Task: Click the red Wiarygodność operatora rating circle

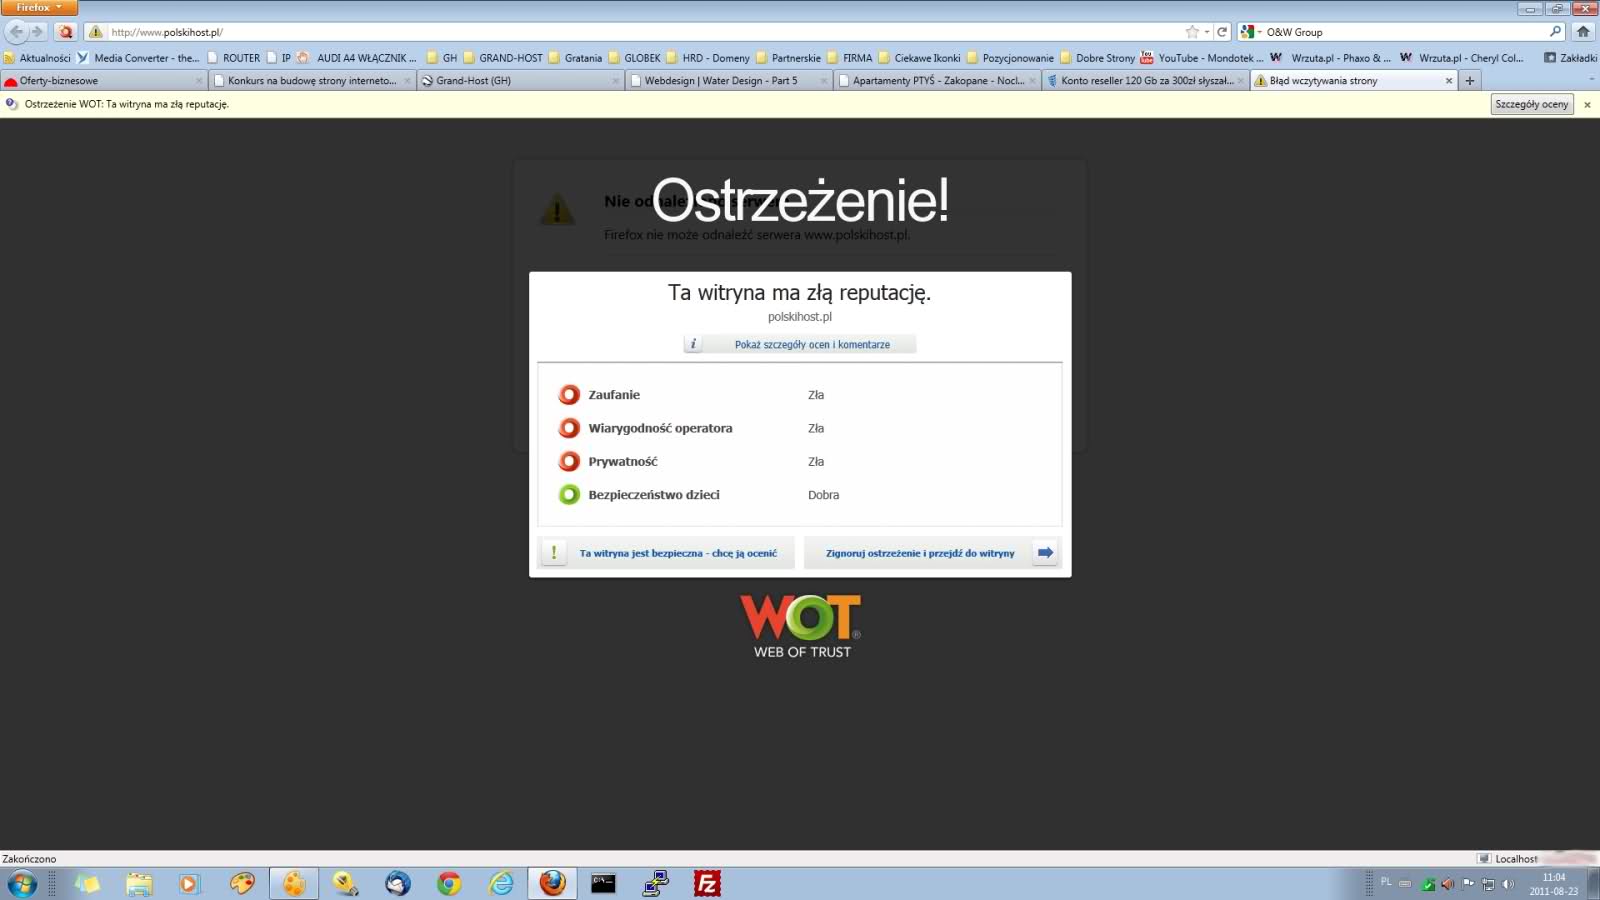Action: [x=569, y=428]
